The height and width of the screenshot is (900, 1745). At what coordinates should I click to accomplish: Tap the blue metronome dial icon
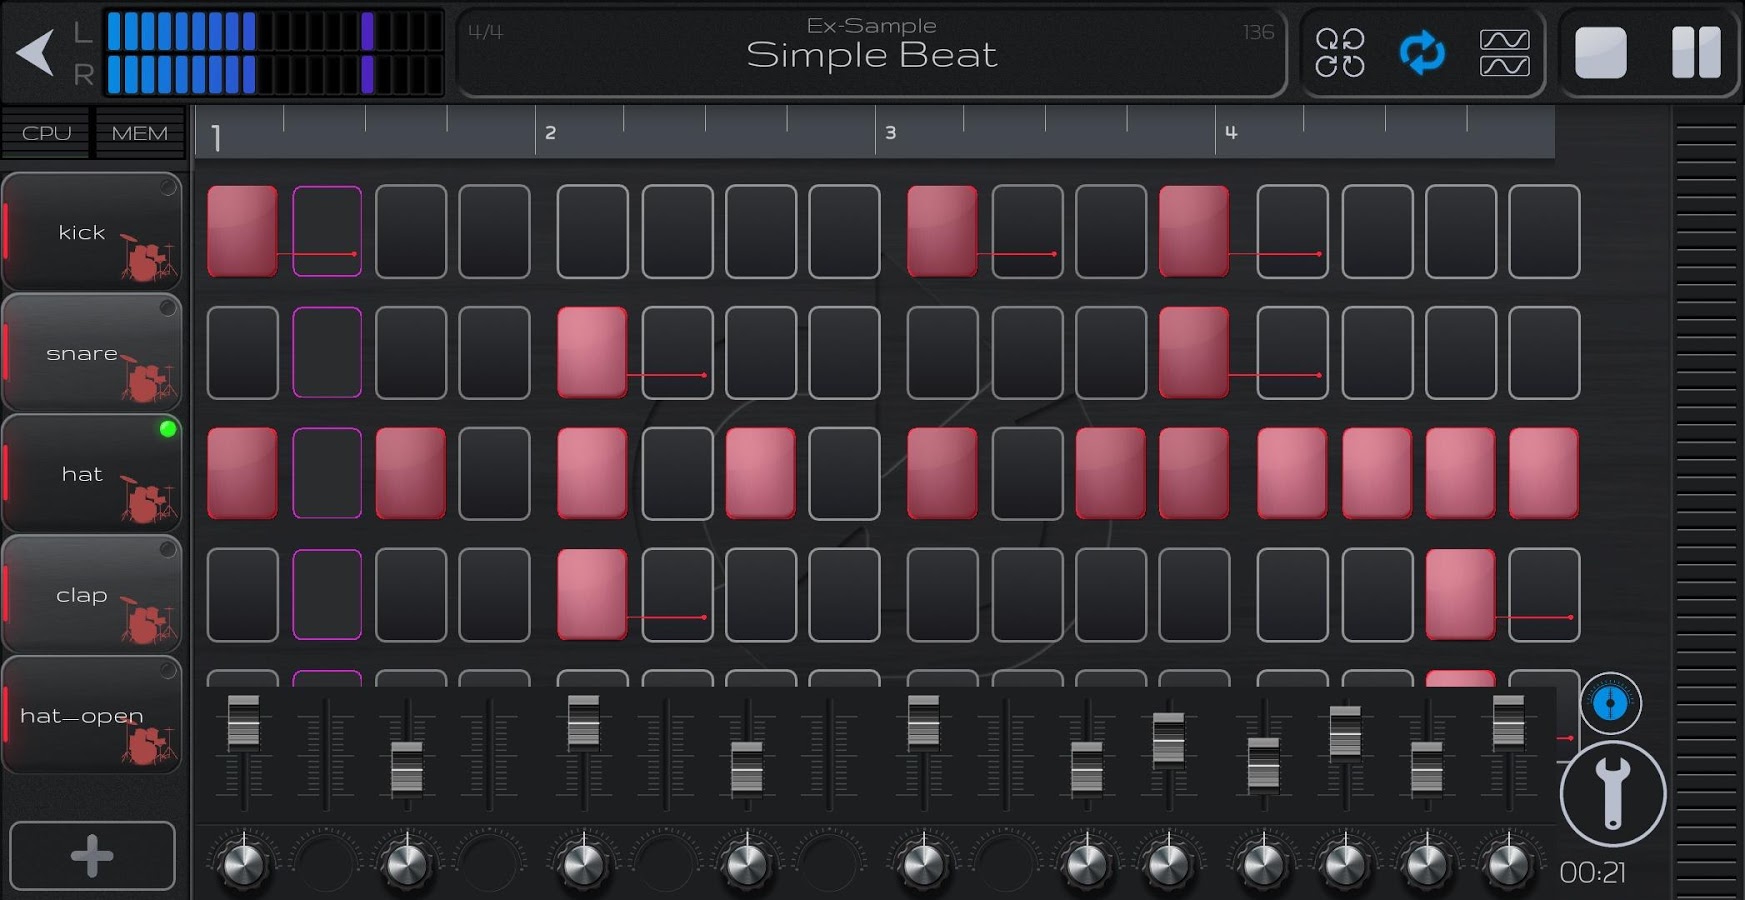click(x=1610, y=703)
